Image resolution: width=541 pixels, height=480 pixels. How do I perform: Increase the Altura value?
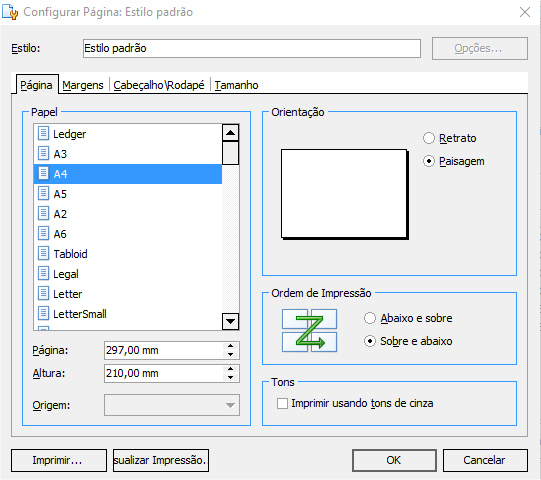pyautogui.click(x=230, y=369)
